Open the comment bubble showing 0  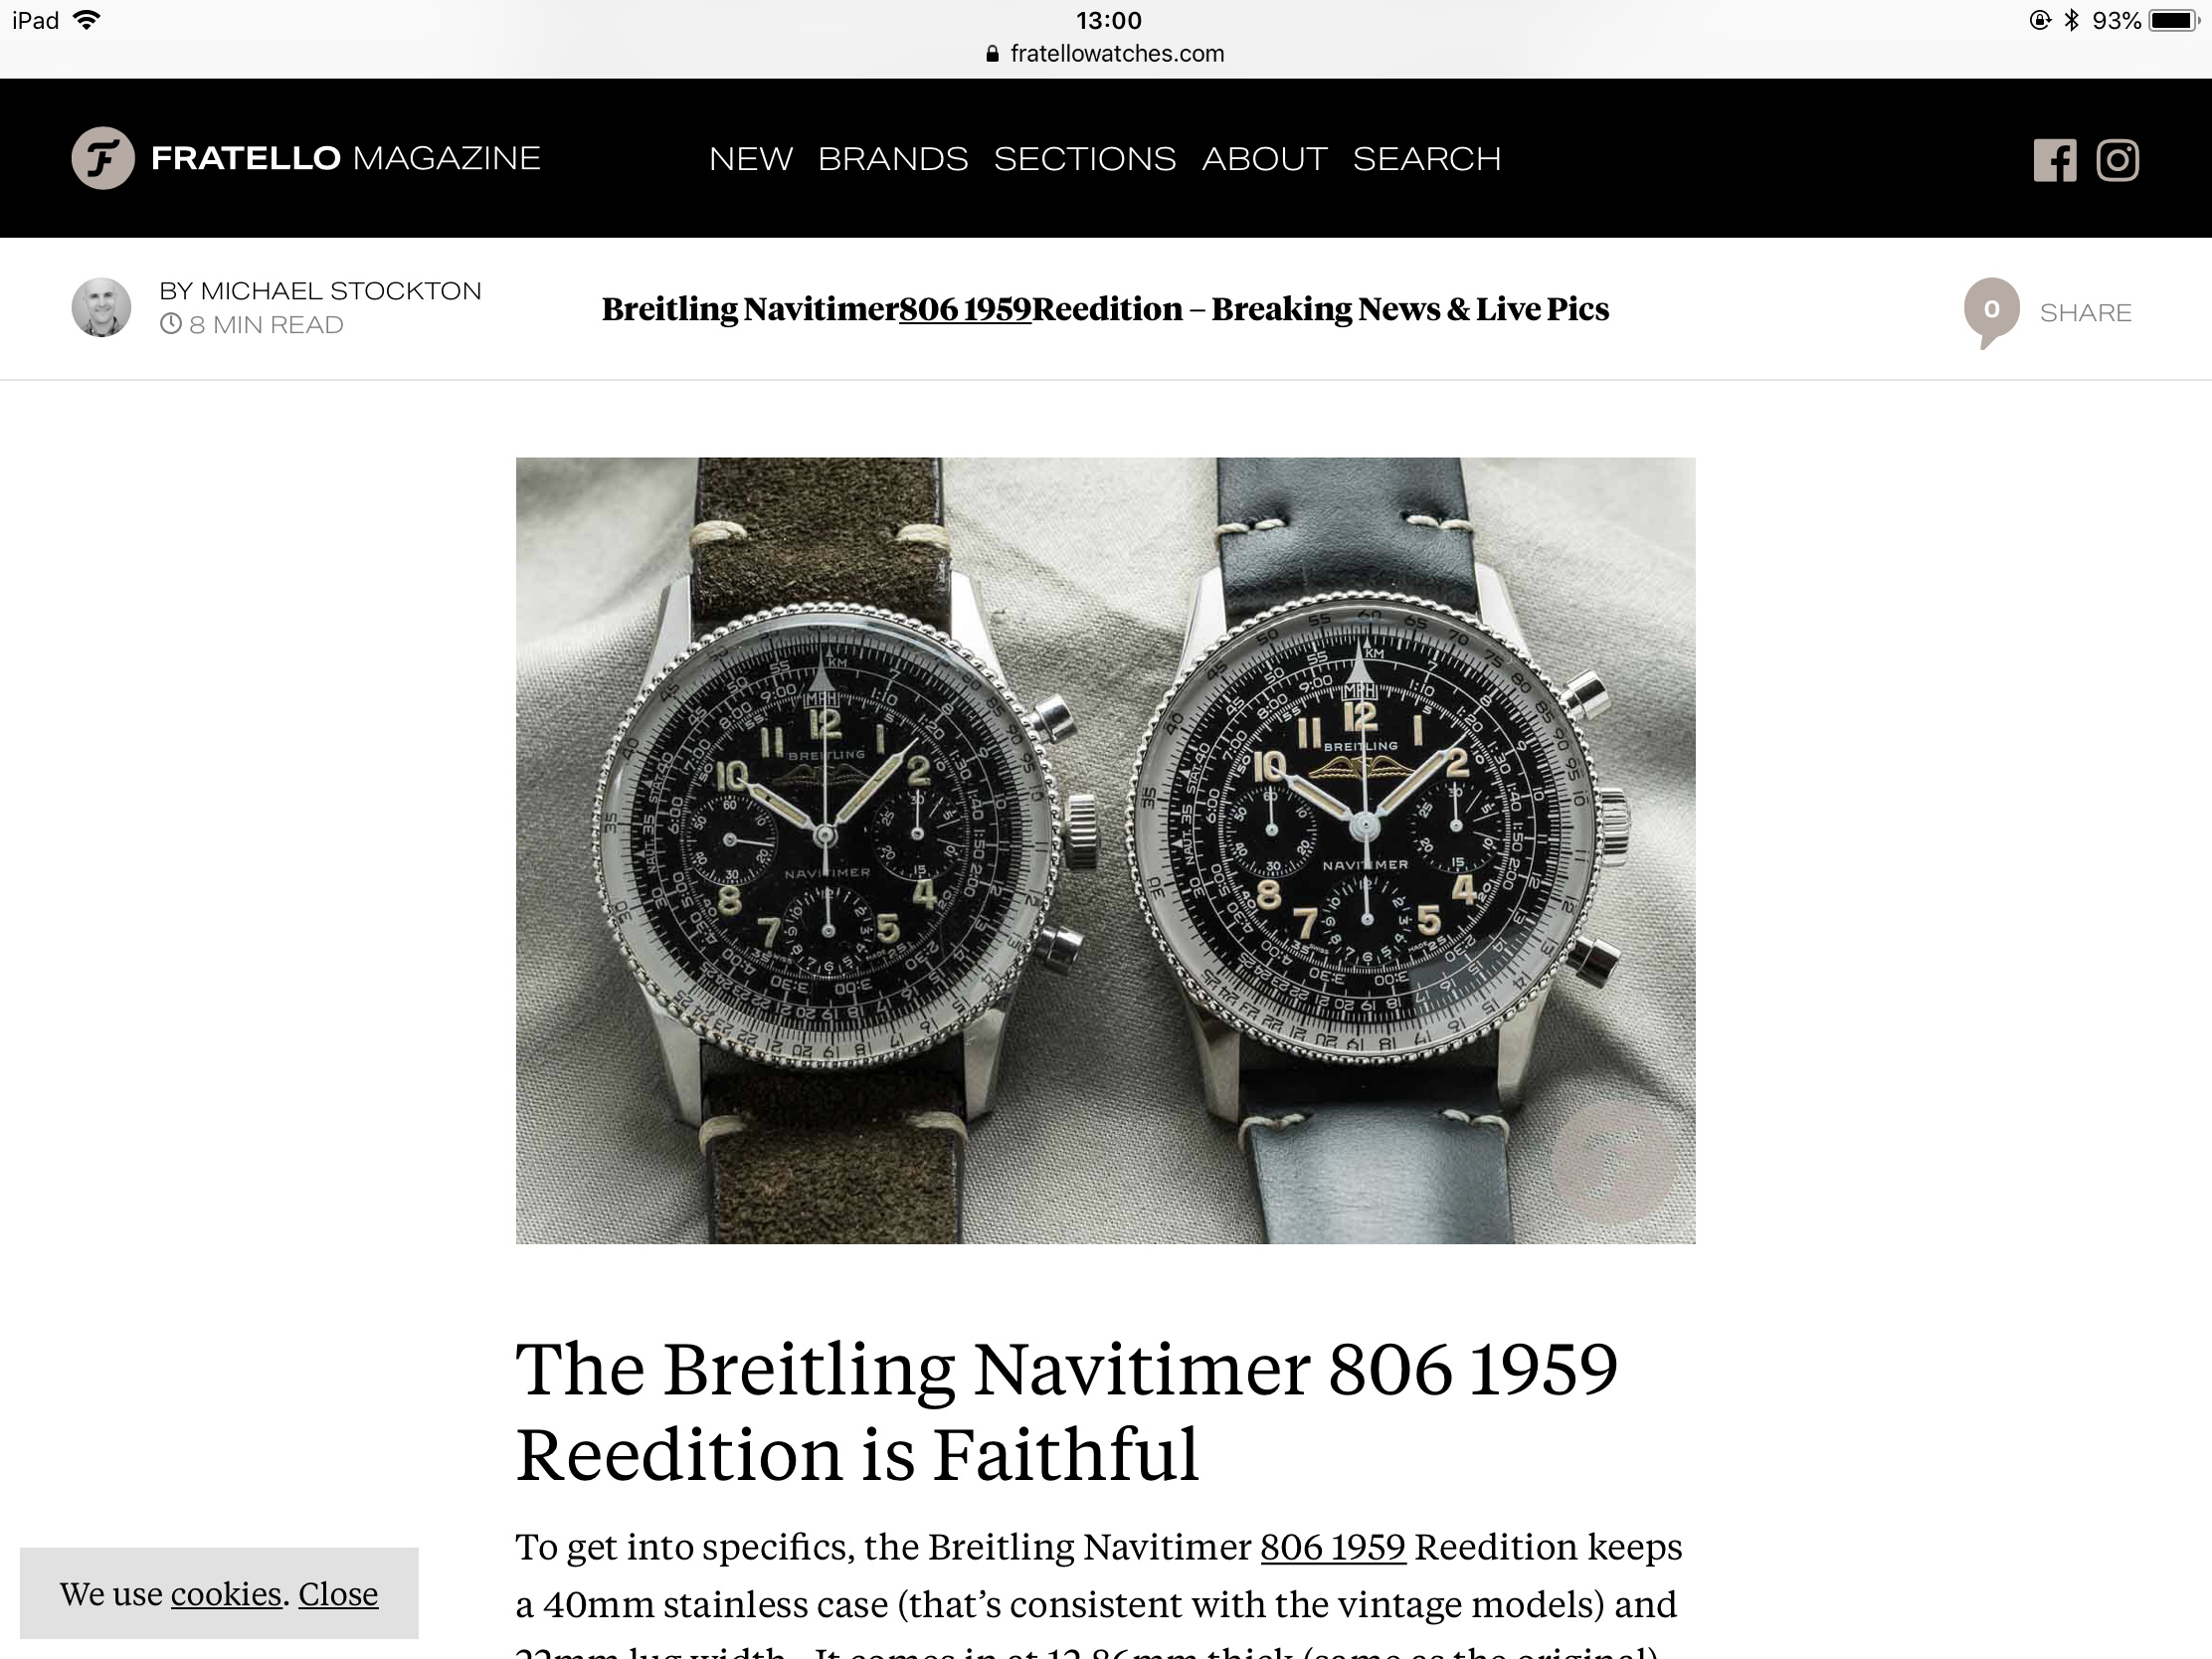tap(1991, 312)
